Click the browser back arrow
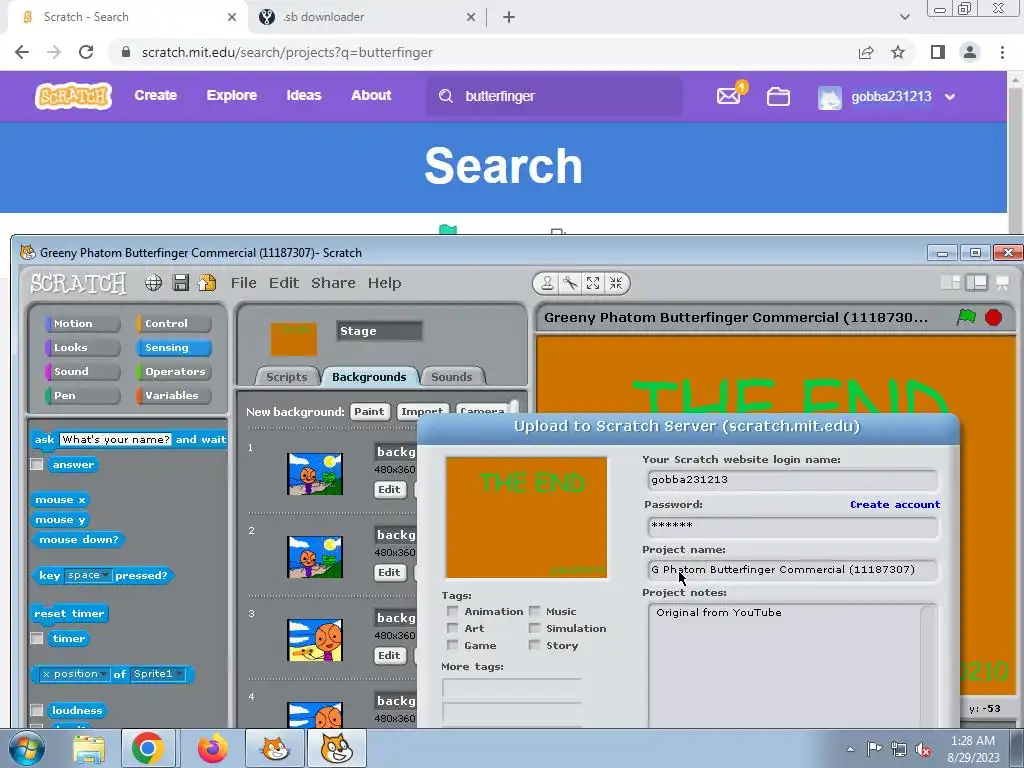 [x=22, y=52]
